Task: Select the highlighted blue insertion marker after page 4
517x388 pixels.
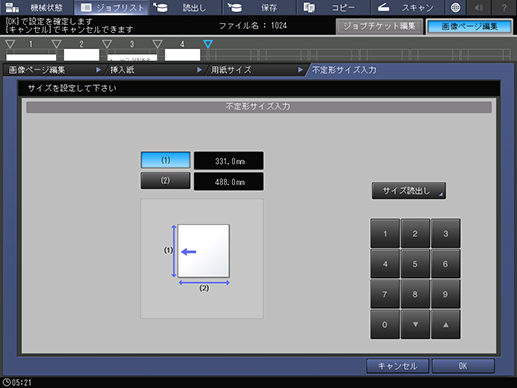Action: tap(208, 44)
